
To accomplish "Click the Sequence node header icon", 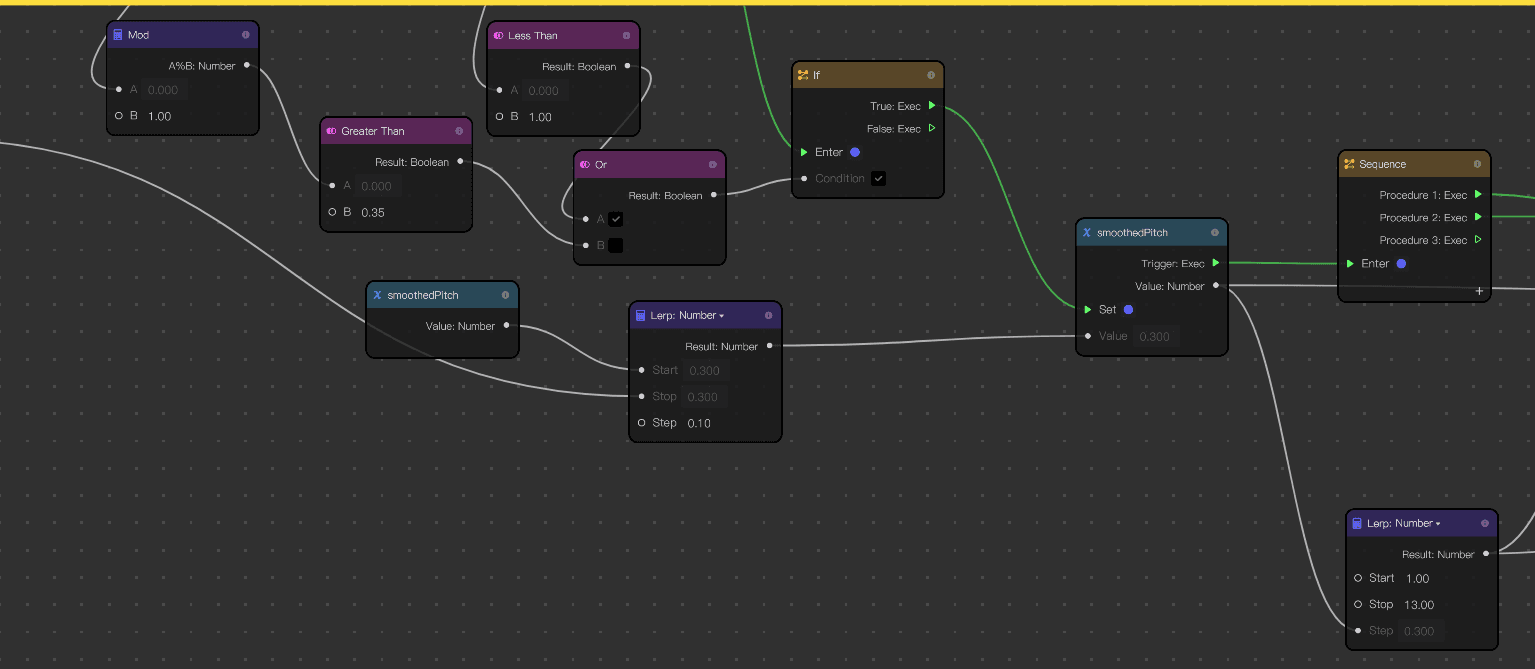I will tap(1349, 164).
